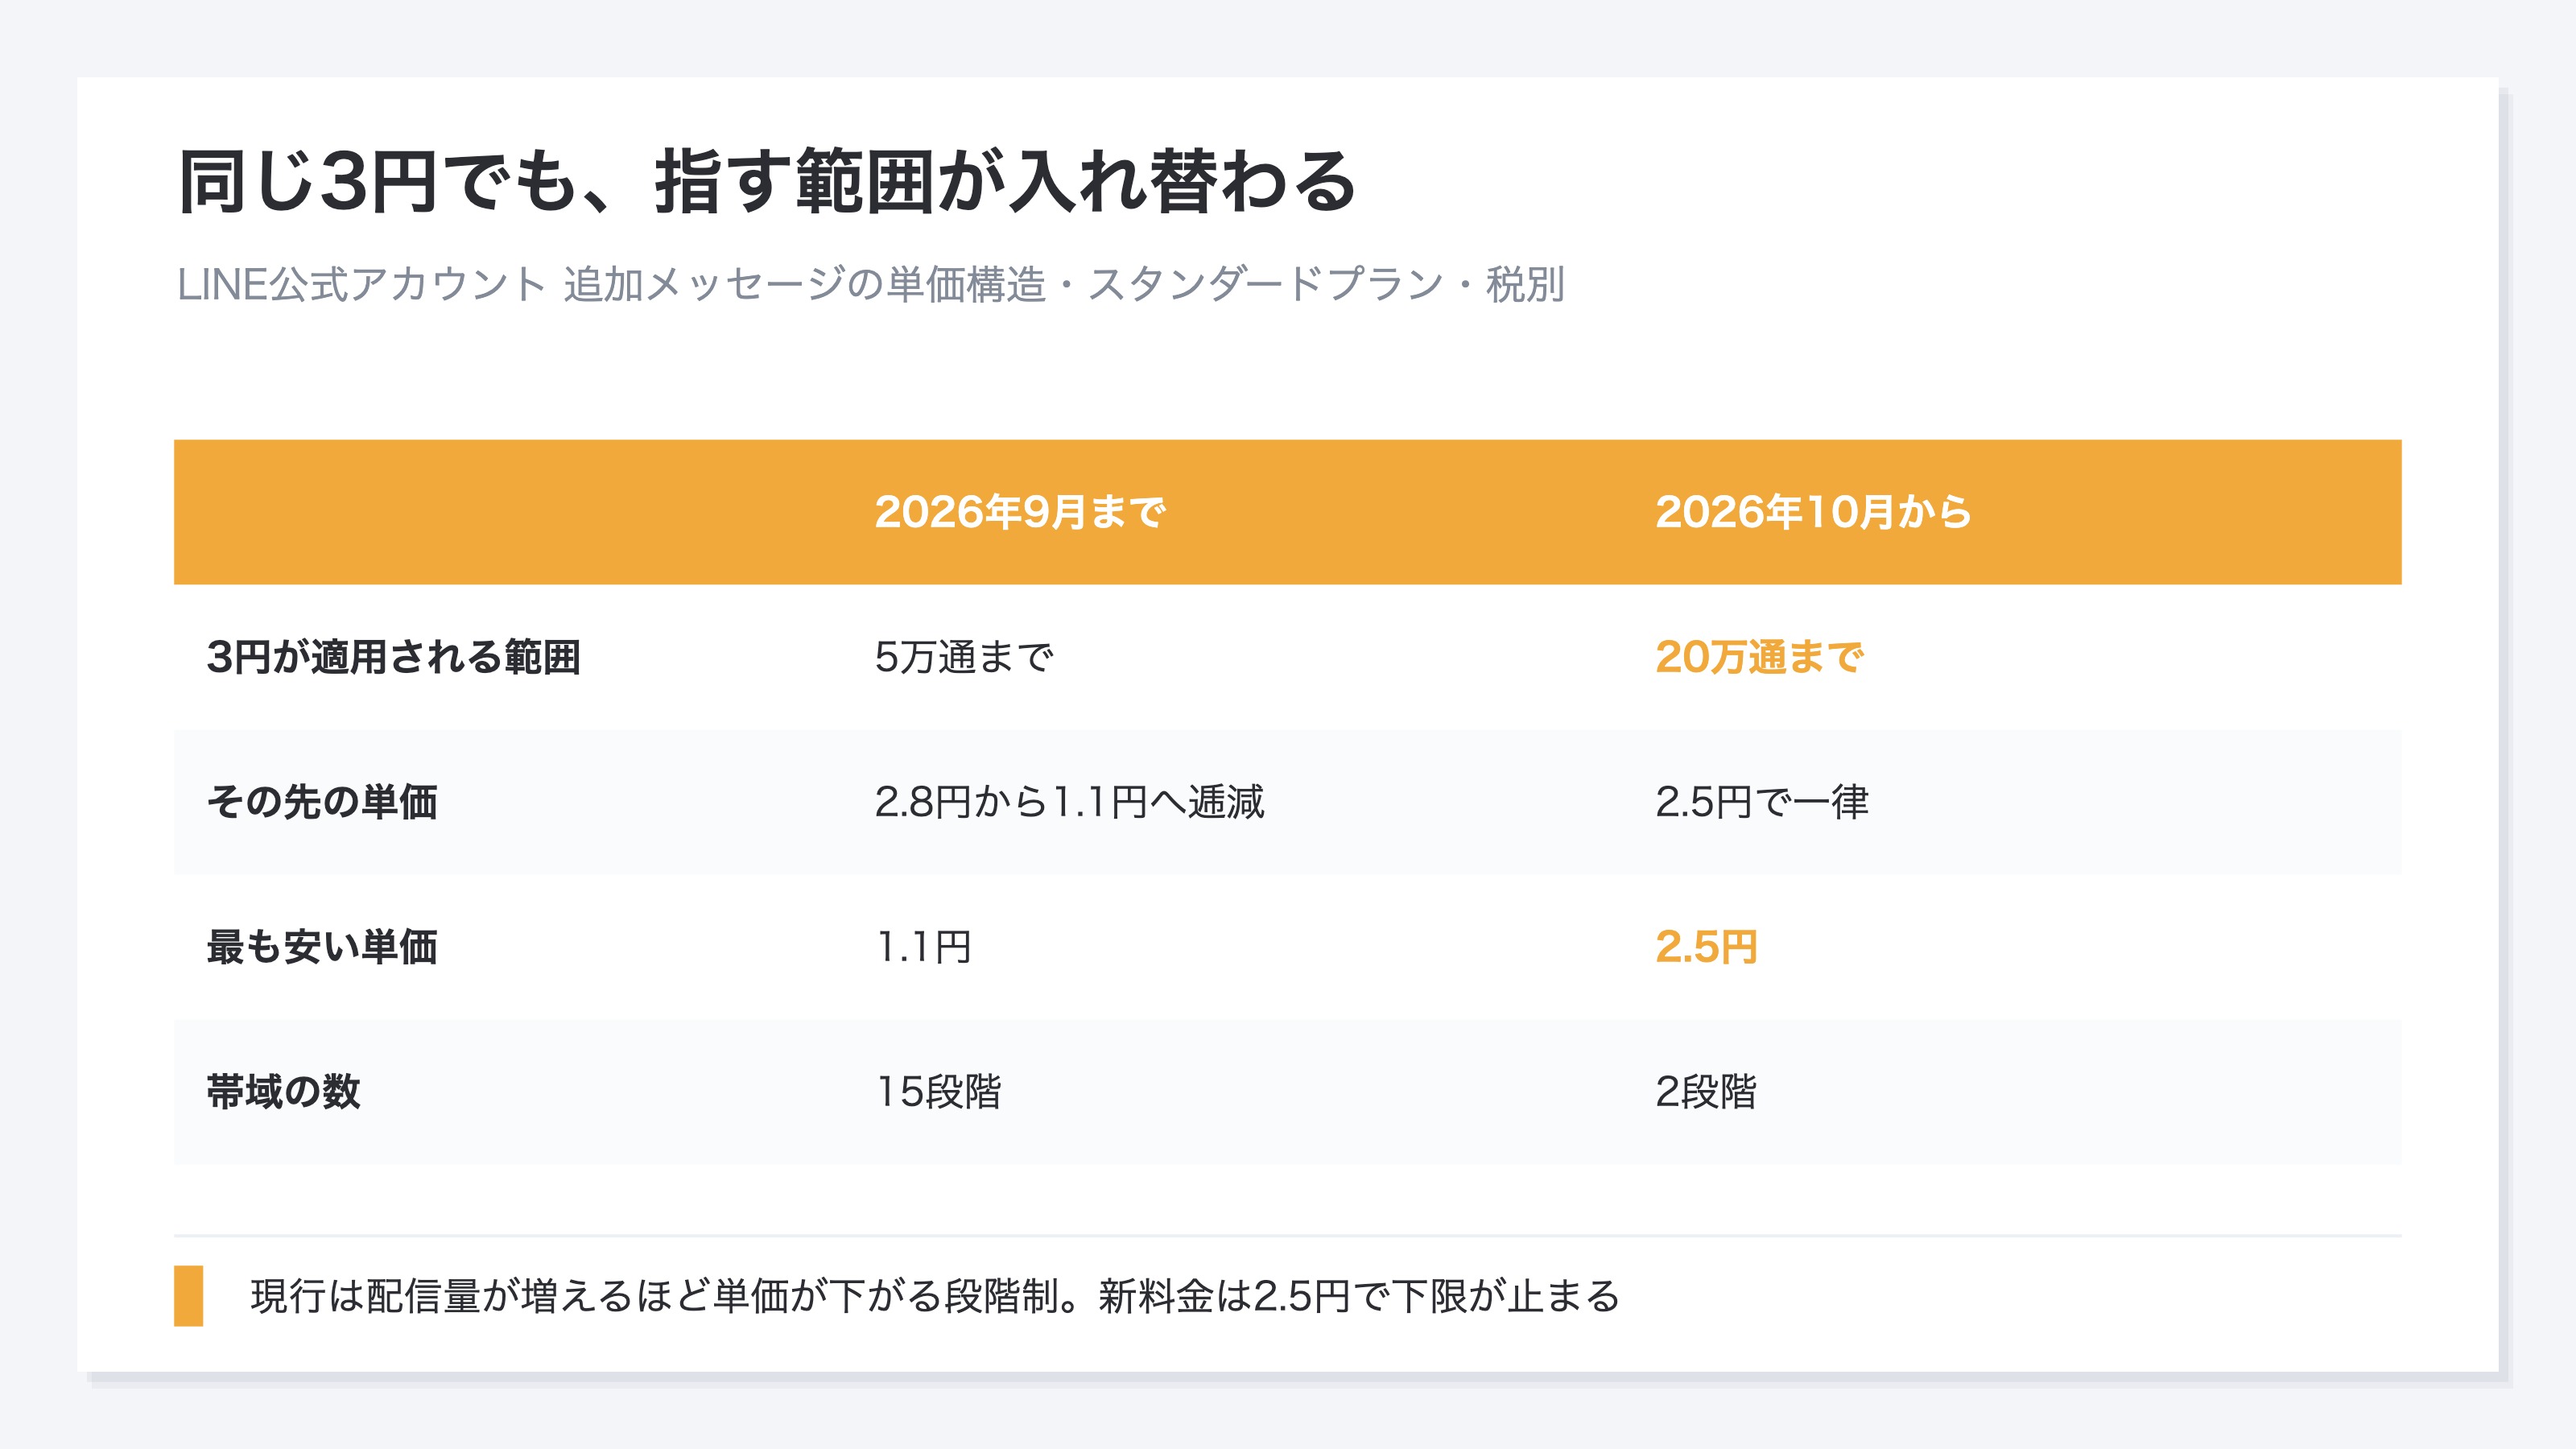Viewport: 2576px width, 1449px height.
Task: Click the 2.5円で一律 cell
Action: click(x=1762, y=802)
